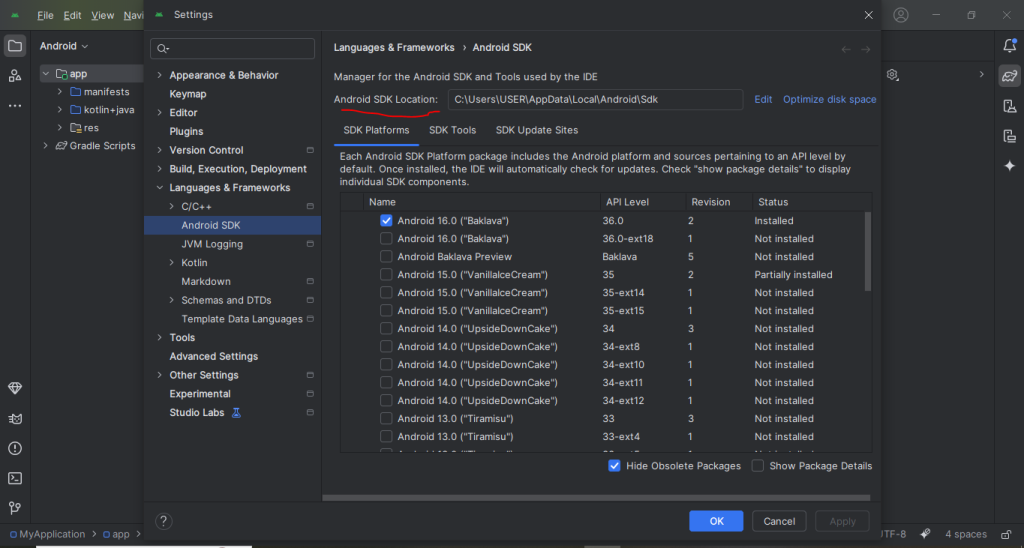The height and width of the screenshot is (548, 1024).
Task: Open the Project tool window folder icon
Action: [15, 46]
